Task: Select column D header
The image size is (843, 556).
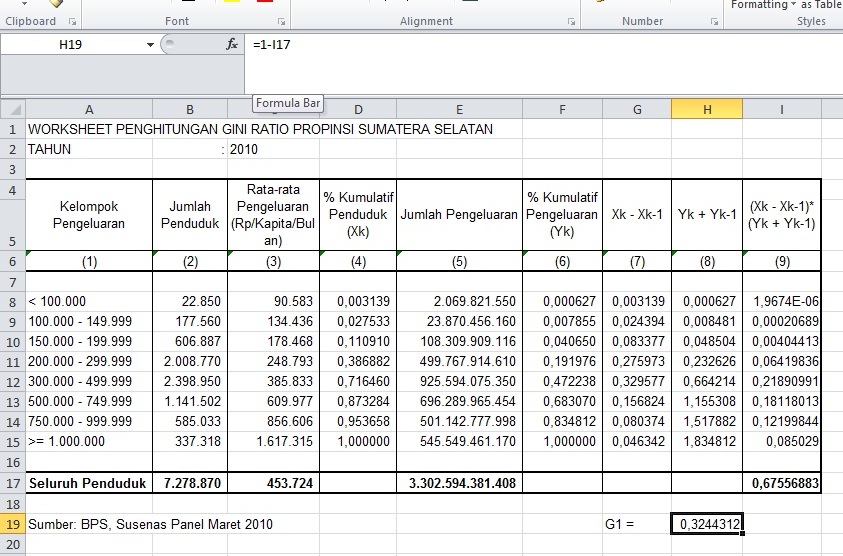Action: coord(358,109)
